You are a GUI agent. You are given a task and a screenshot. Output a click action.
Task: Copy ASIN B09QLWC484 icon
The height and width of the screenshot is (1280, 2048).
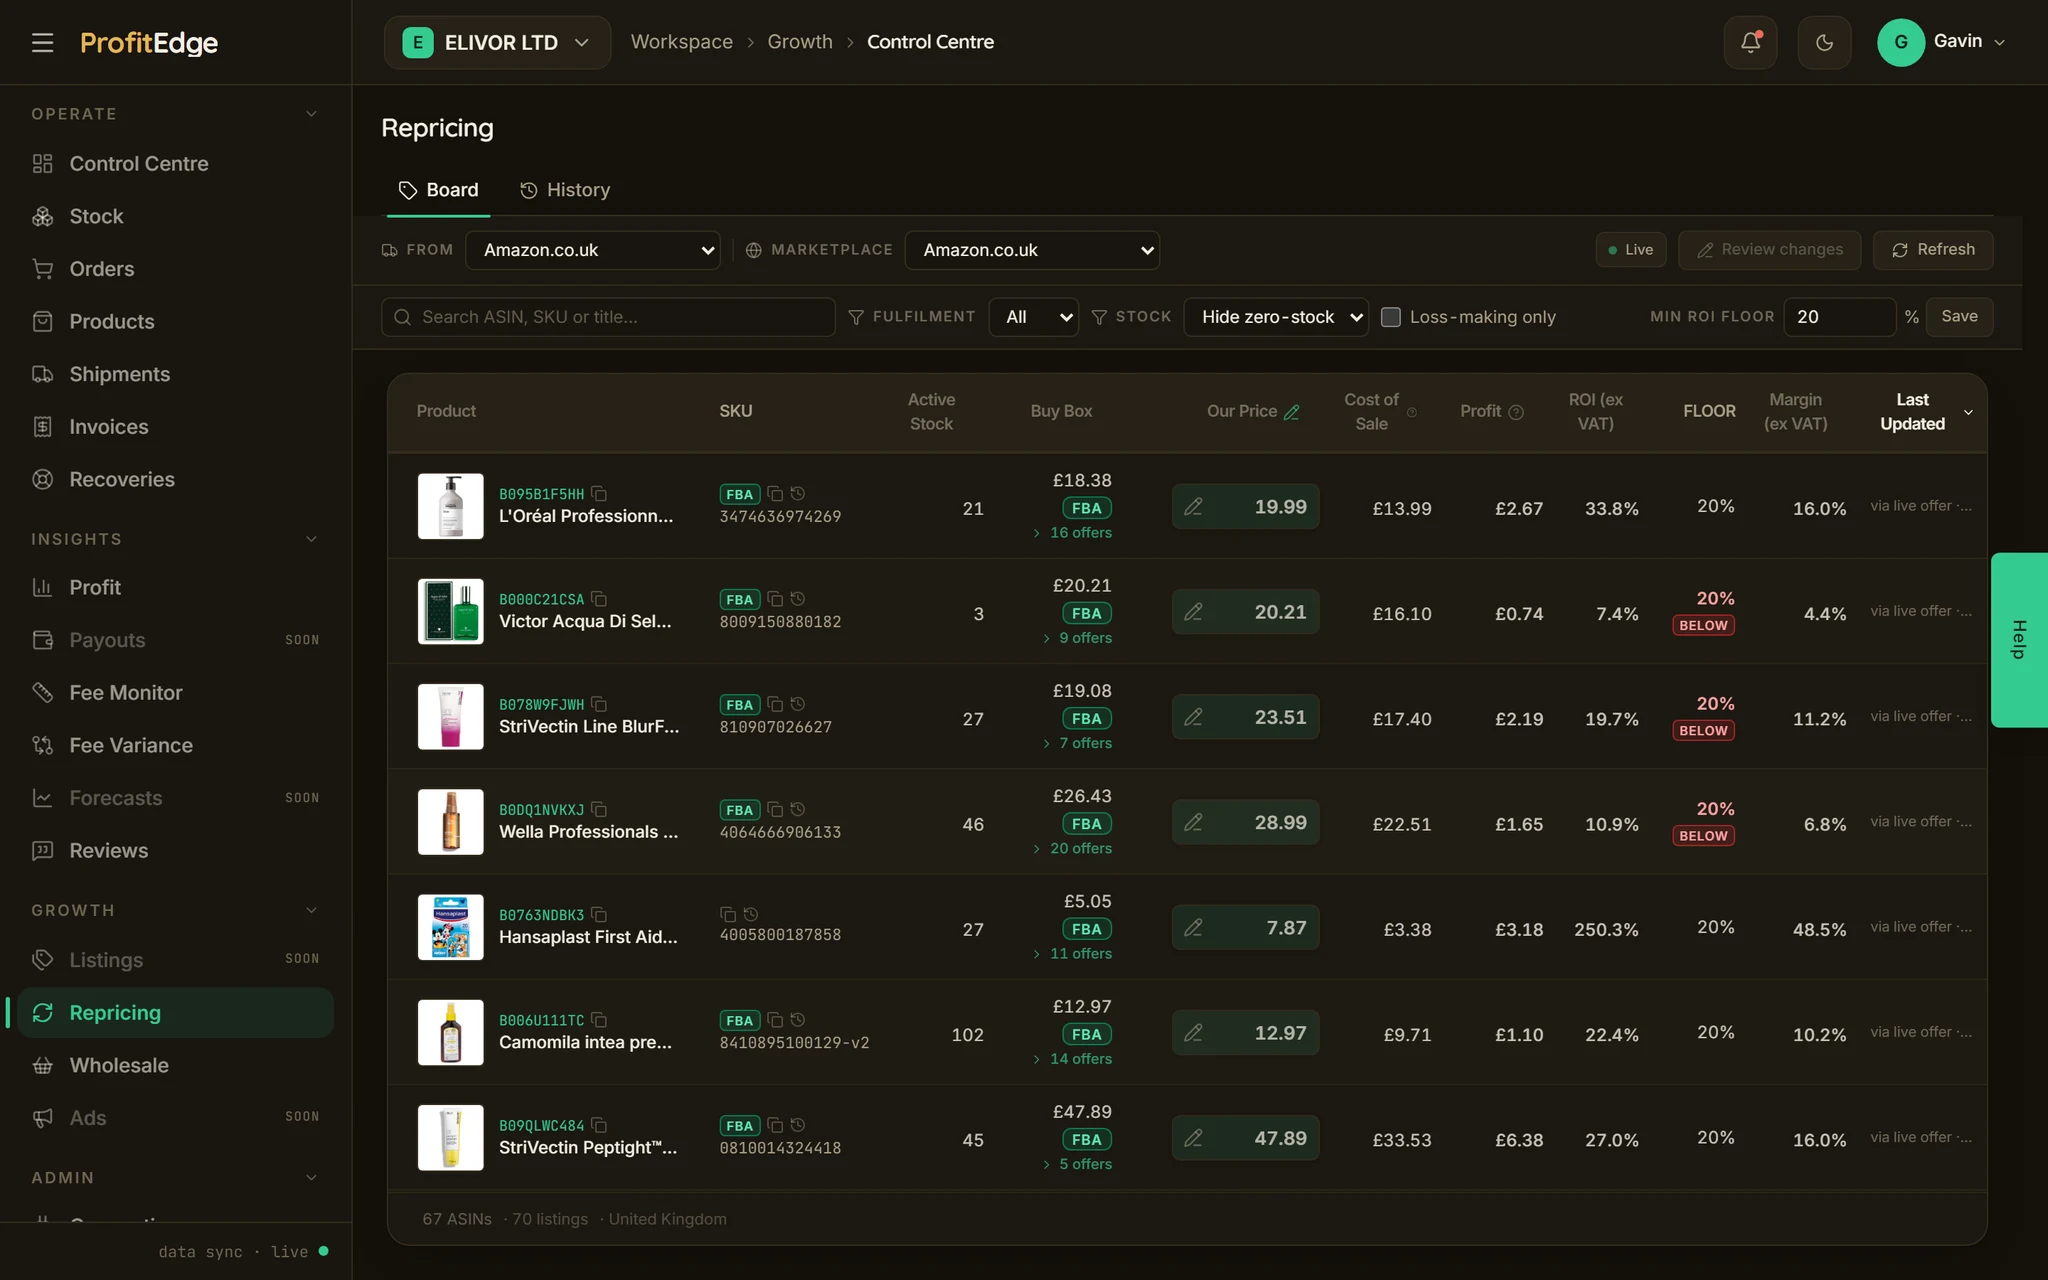tap(599, 1125)
